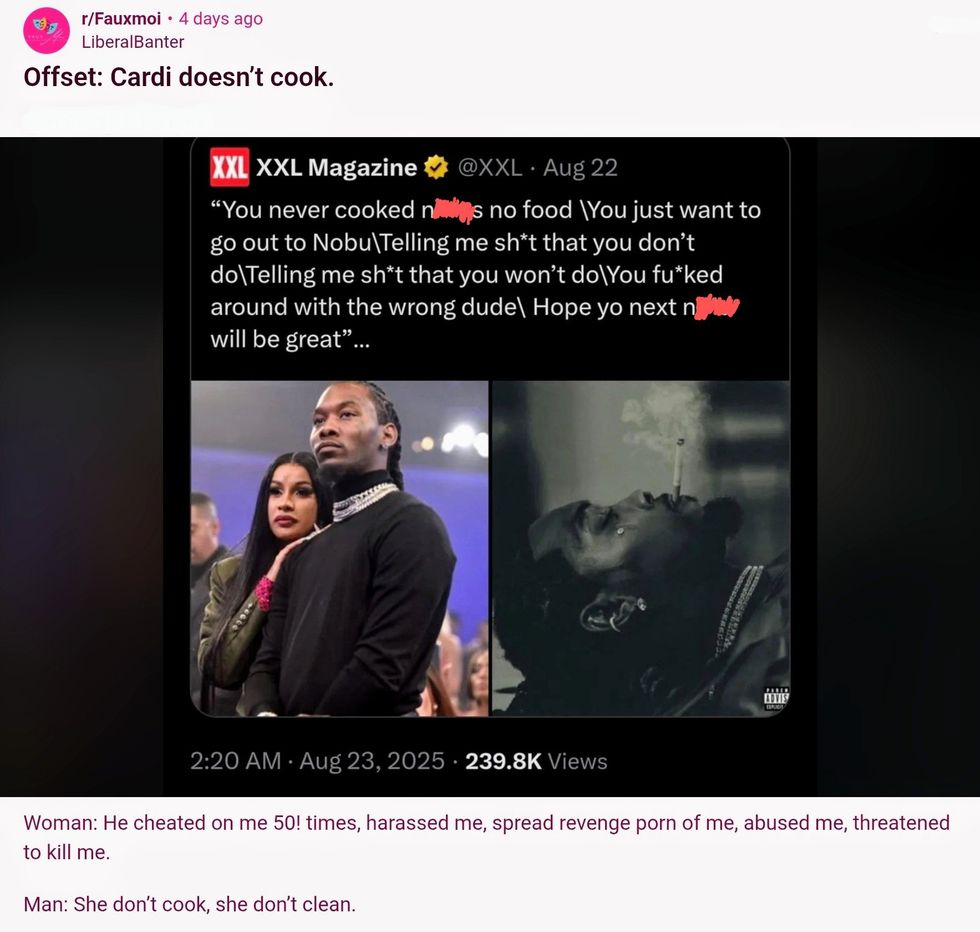Click the XXL Magazine logo avatar
Image resolution: width=980 pixels, height=932 pixels.
coord(229,167)
